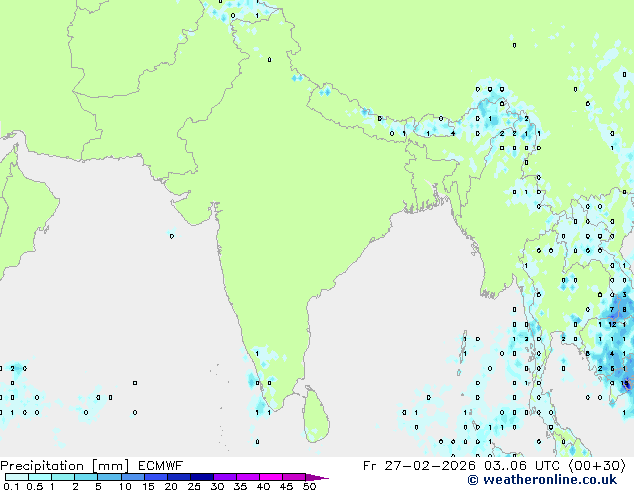The image size is (634, 490).
Task: Click the 'ECMWF' model label
Action: point(161,466)
